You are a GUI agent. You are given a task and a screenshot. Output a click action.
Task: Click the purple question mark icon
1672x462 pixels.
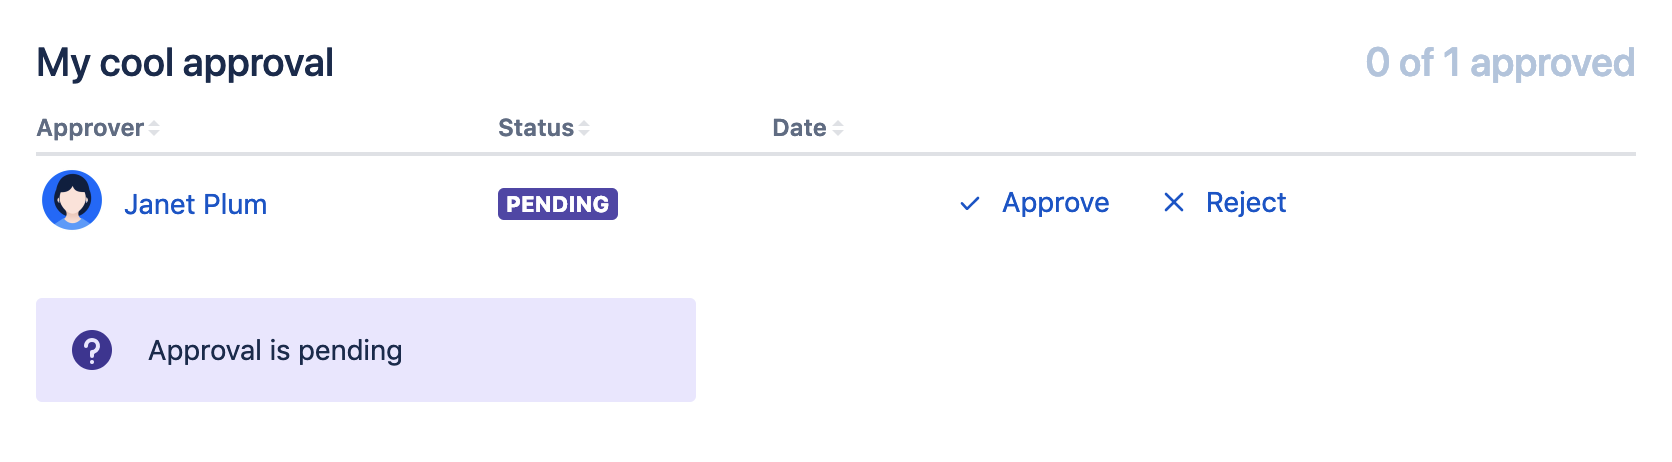tap(92, 351)
